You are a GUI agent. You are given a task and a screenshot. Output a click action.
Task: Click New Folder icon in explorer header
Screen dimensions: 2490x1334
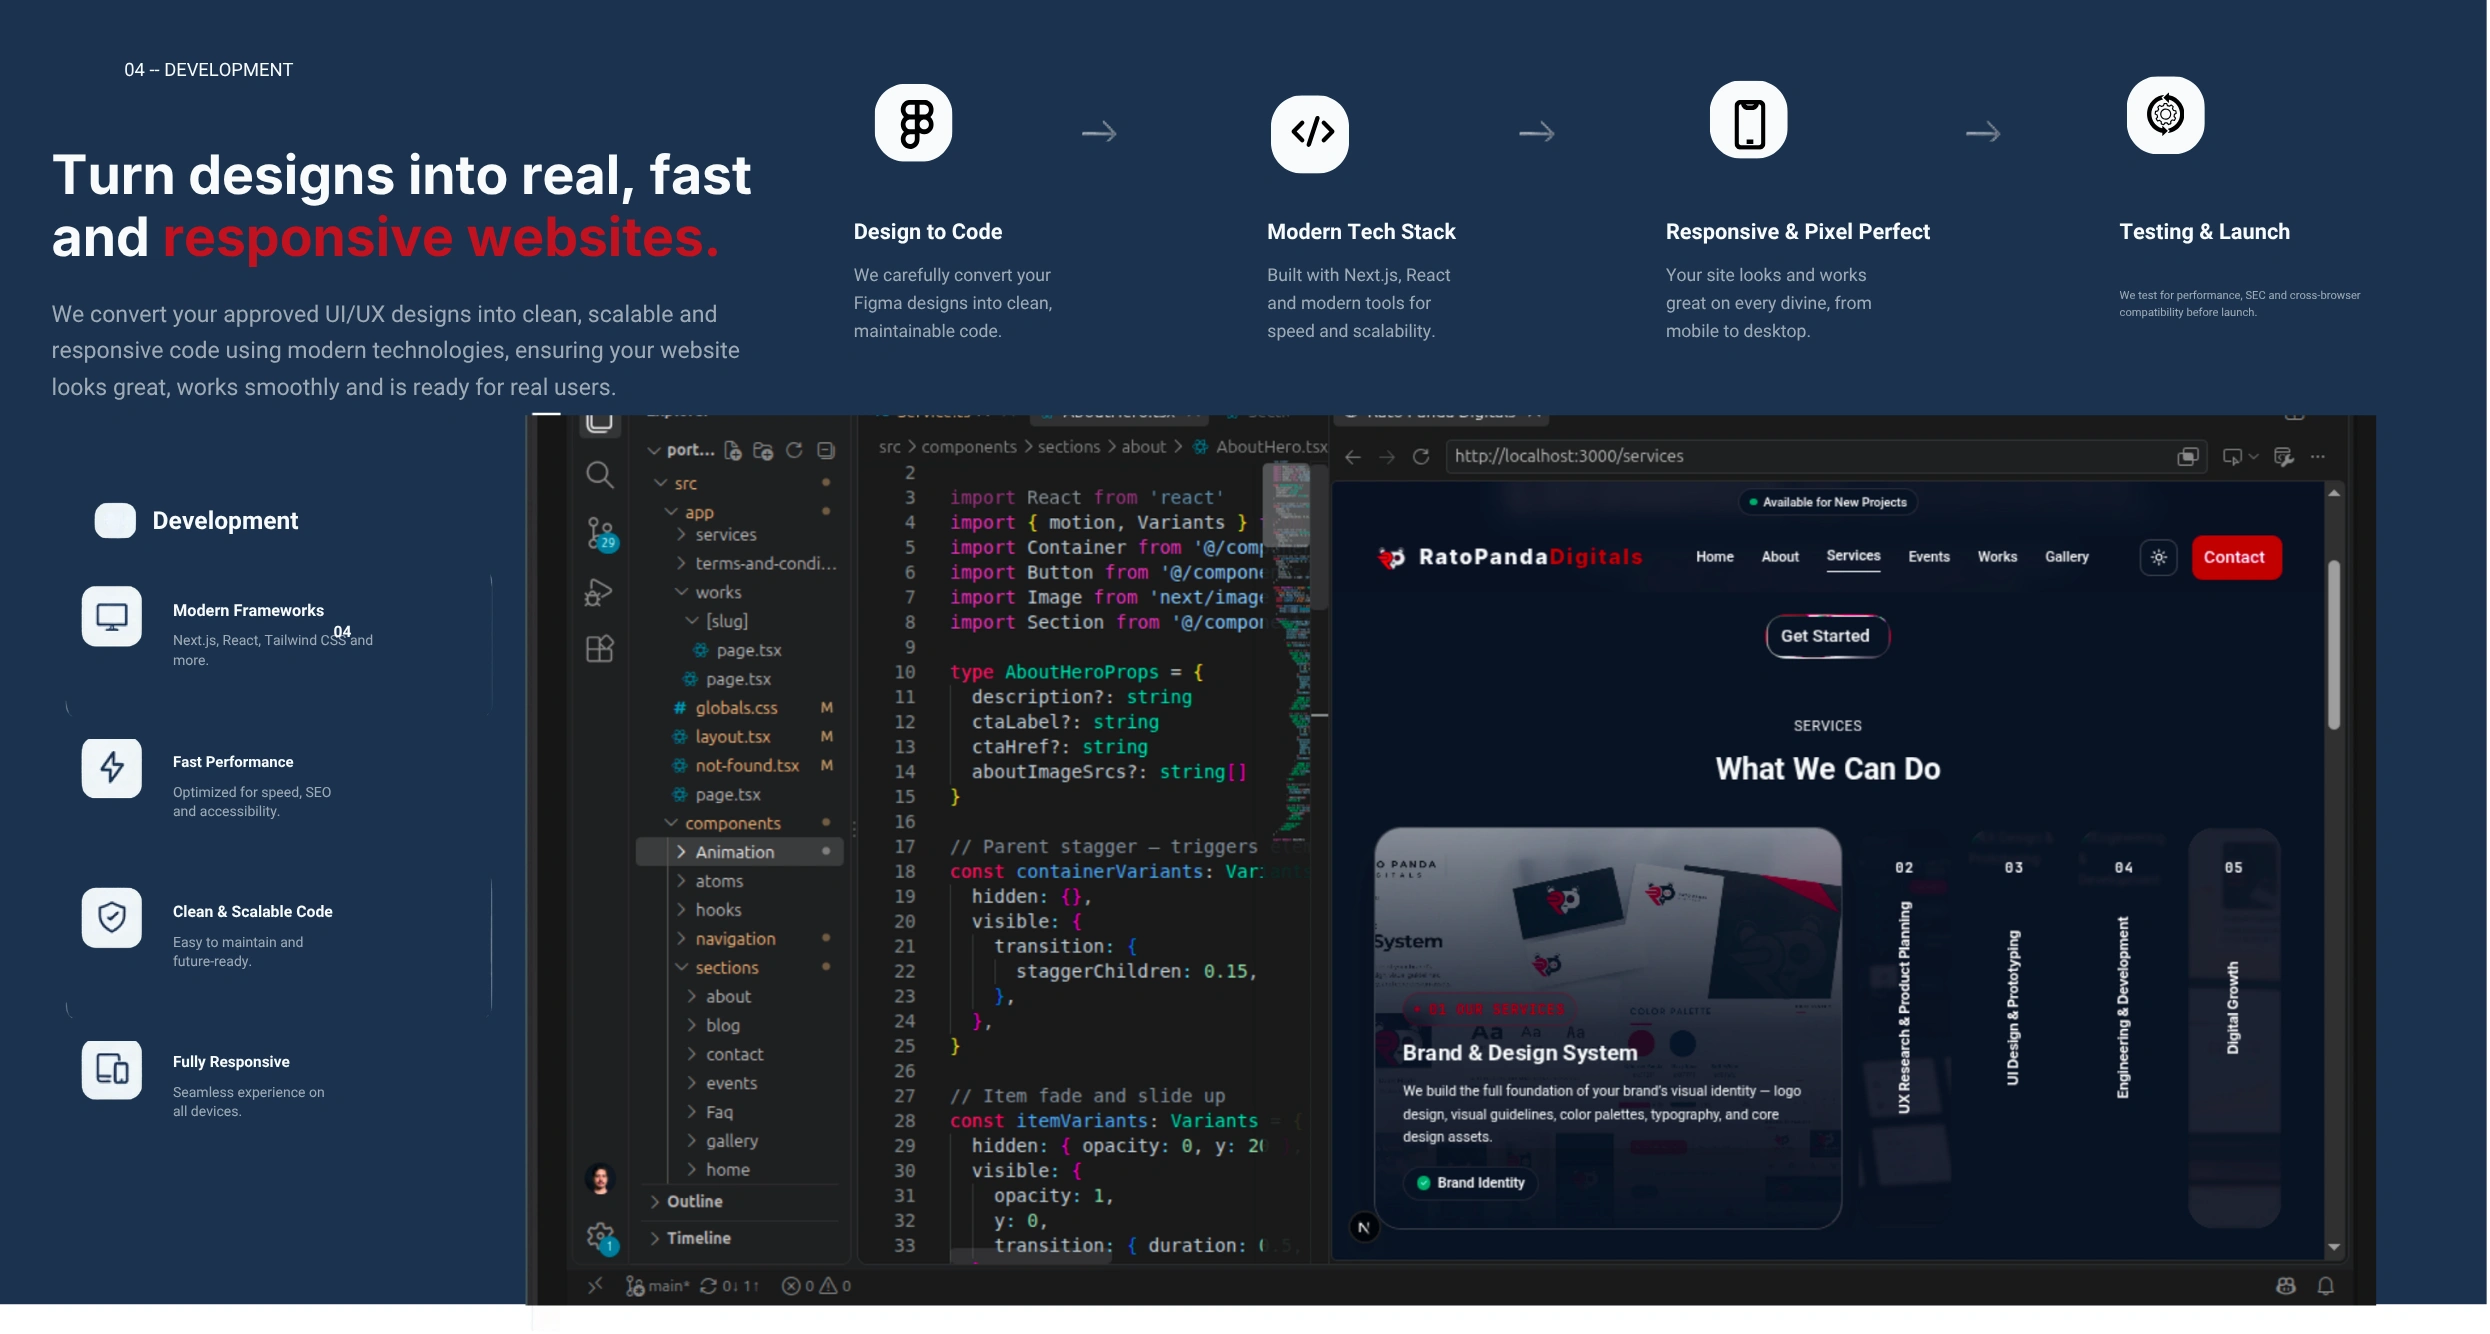click(763, 451)
